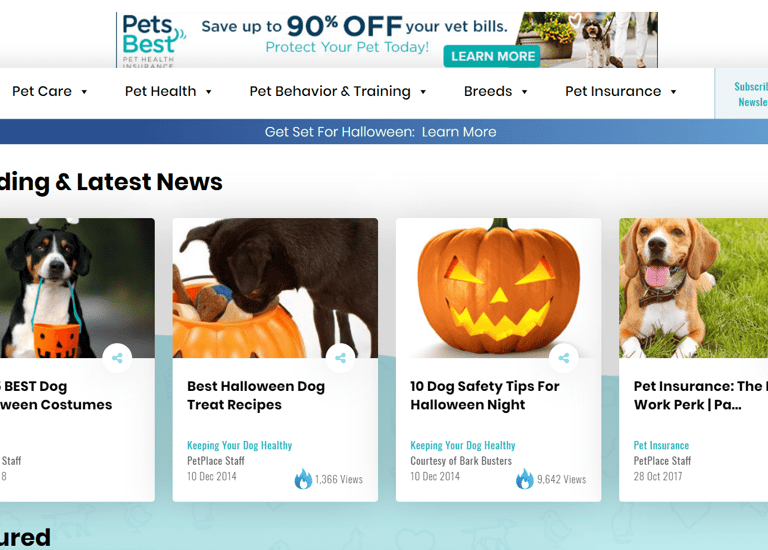Select the Pet Insurance category link
Viewport: 768px width, 550px height.
pyautogui.click(x=661, y=445)
